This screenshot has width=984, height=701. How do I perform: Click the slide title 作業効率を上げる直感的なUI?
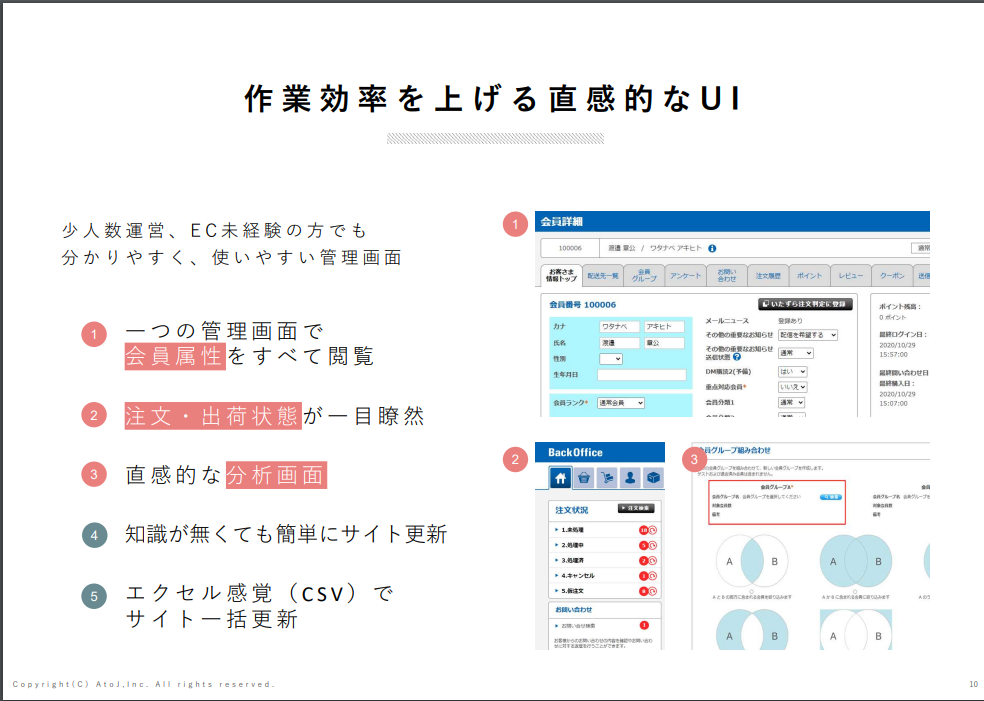coord(494,99)
